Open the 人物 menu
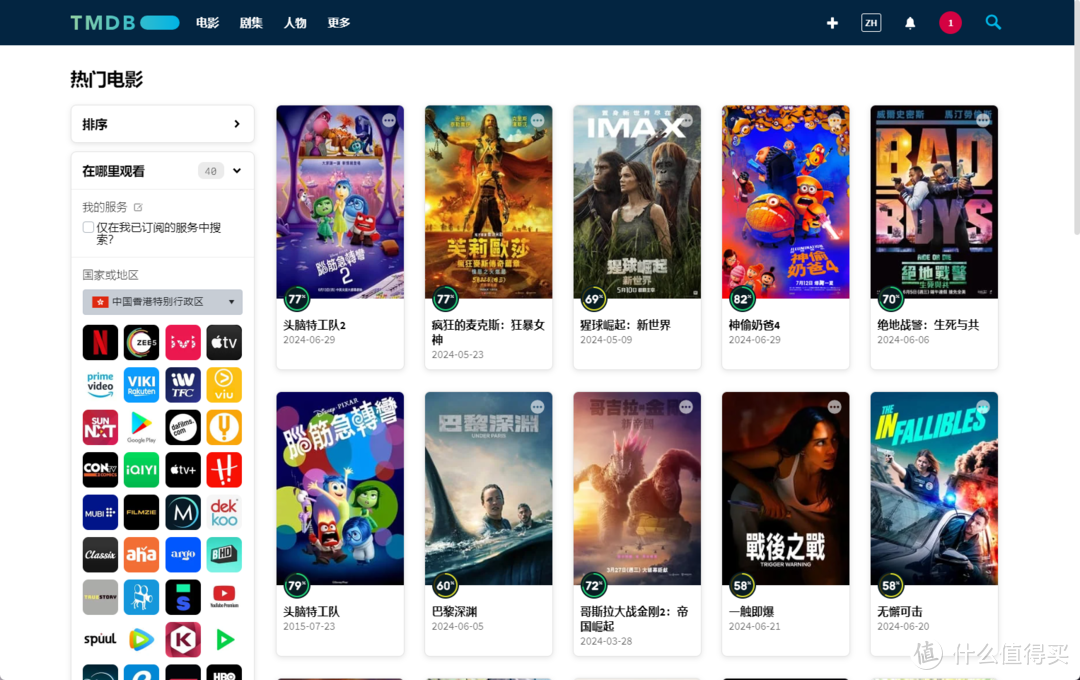1080x680 pixels. pyautogui.click(x=295, y=23)
